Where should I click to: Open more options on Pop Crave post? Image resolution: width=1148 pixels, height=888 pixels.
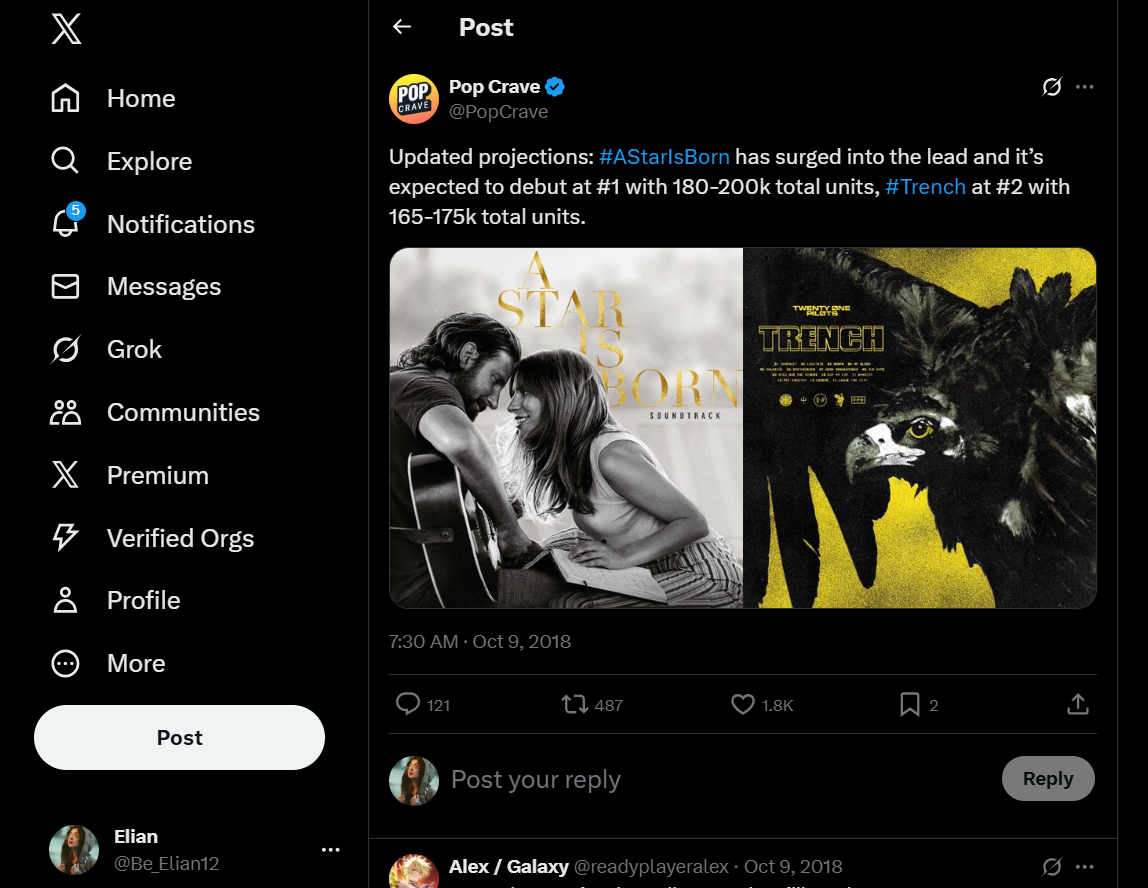click(x=1085, y=87)
